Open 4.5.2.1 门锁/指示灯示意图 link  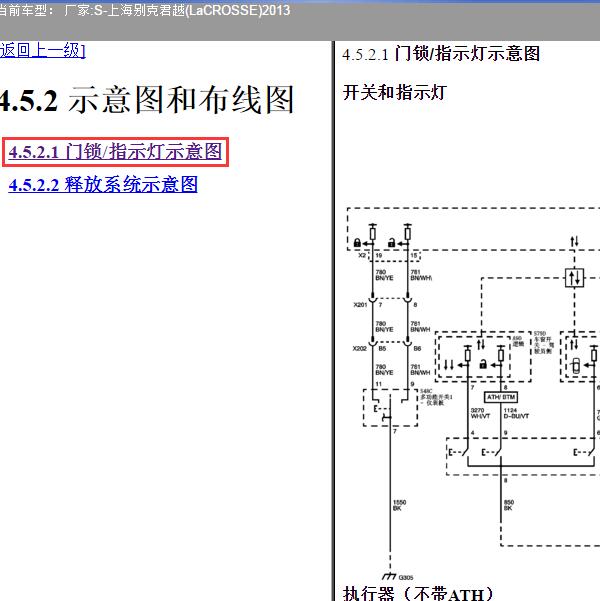(115, 152)
